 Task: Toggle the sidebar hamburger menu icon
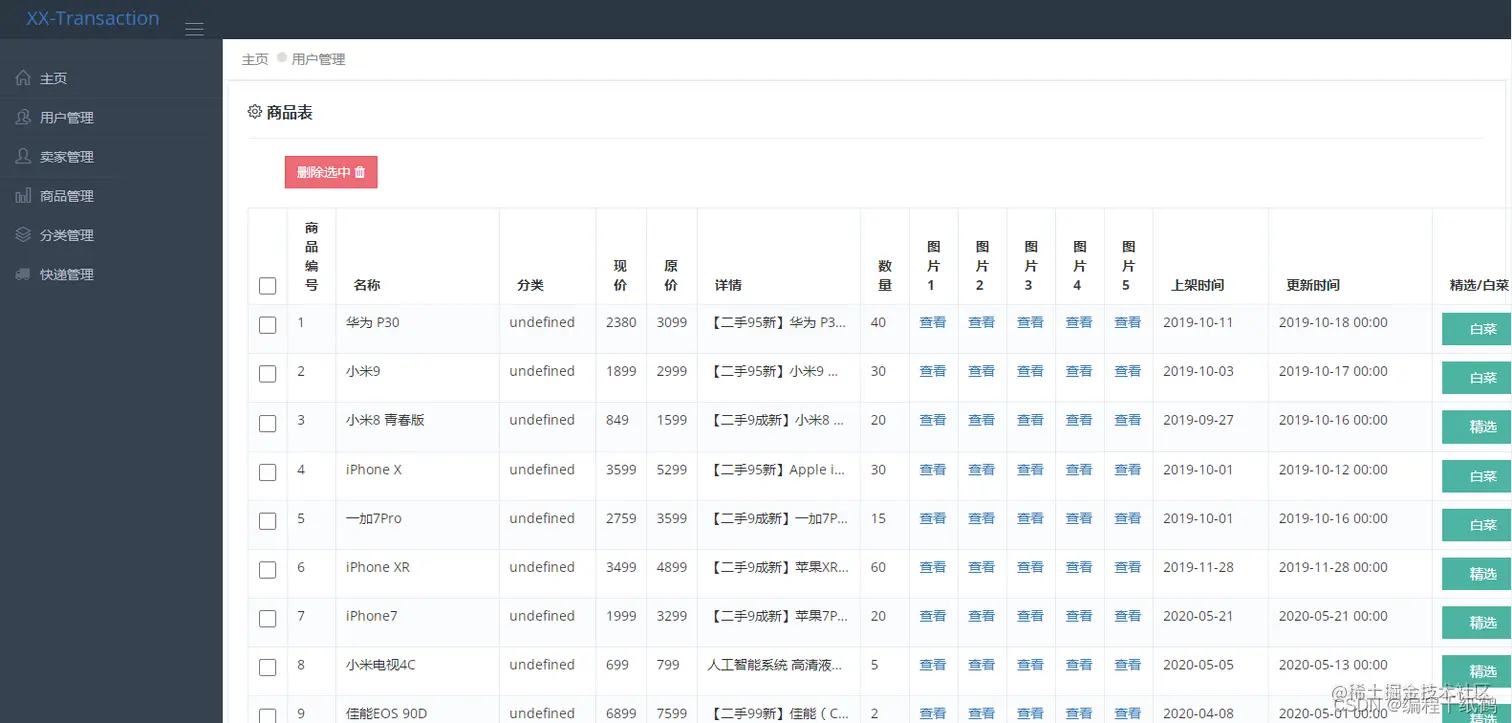(195, 29)
